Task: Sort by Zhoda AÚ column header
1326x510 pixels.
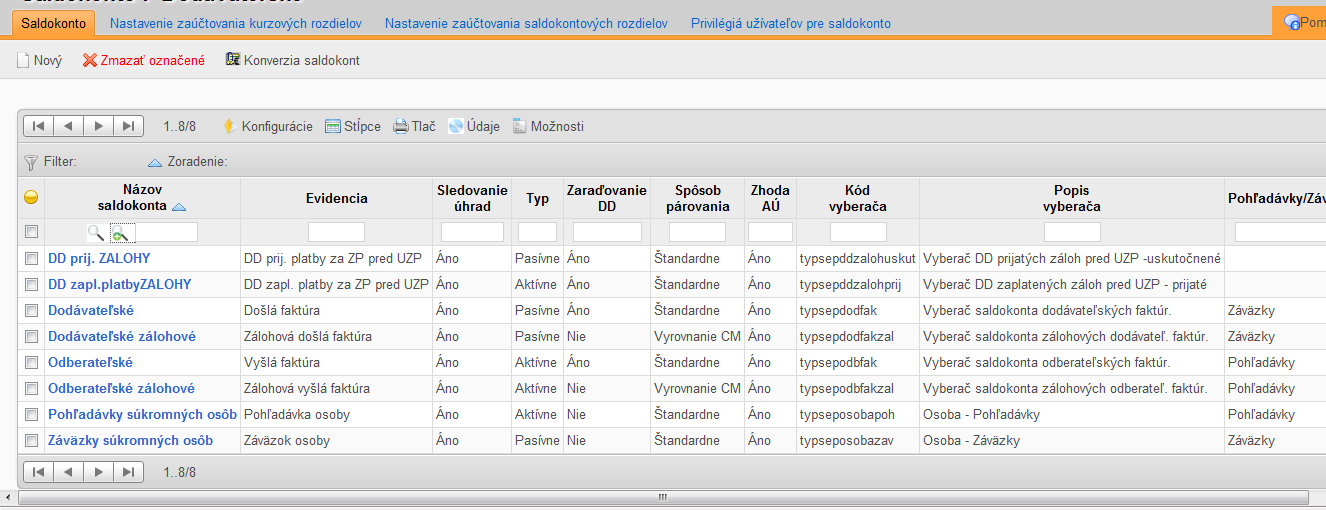Action: click(770, 198)
